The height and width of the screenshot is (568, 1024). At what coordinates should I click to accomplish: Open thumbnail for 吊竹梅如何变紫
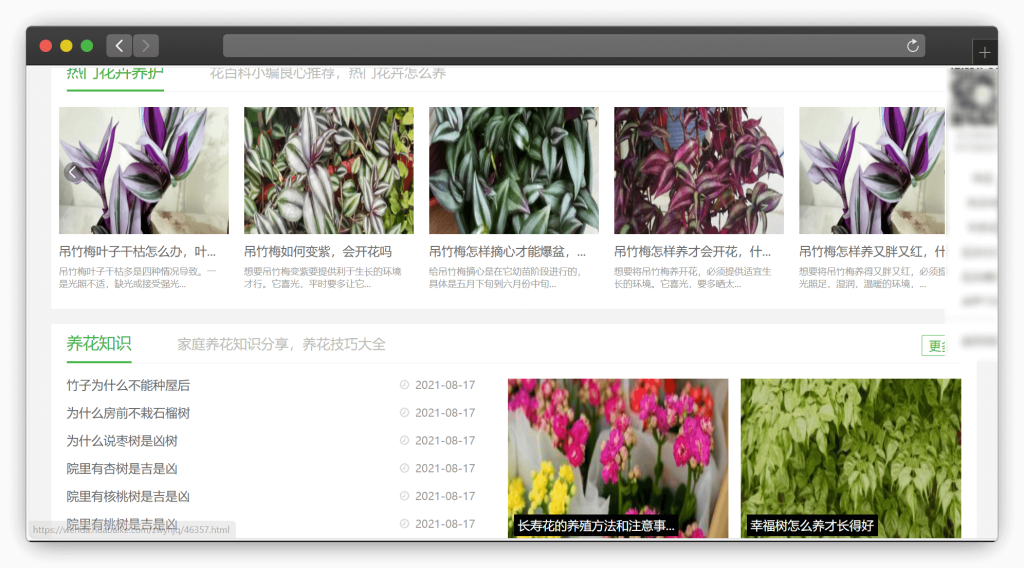[328, 170]
